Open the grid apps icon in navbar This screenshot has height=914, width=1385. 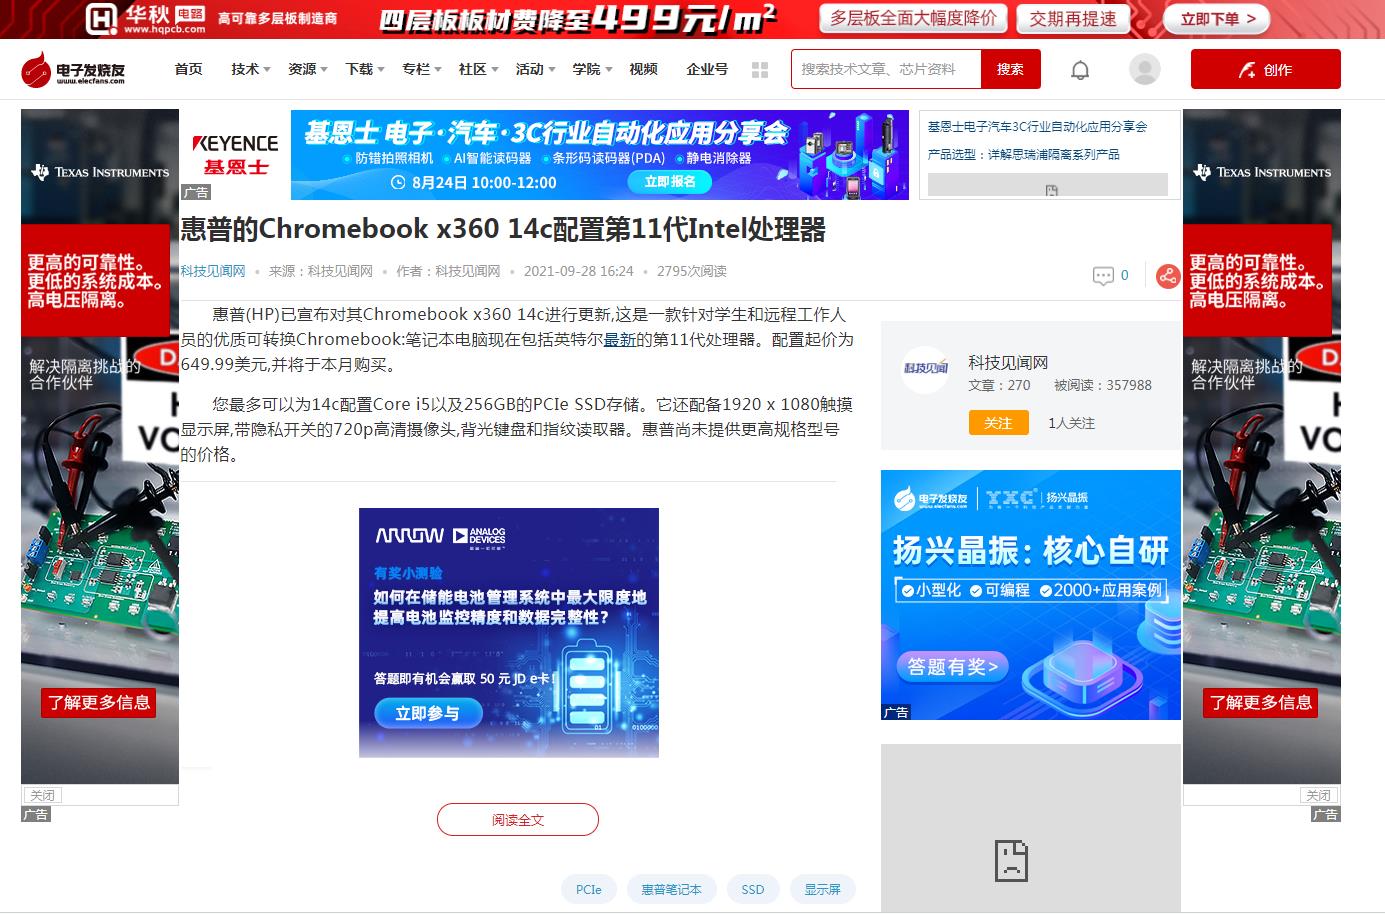(x=760, y=70)
